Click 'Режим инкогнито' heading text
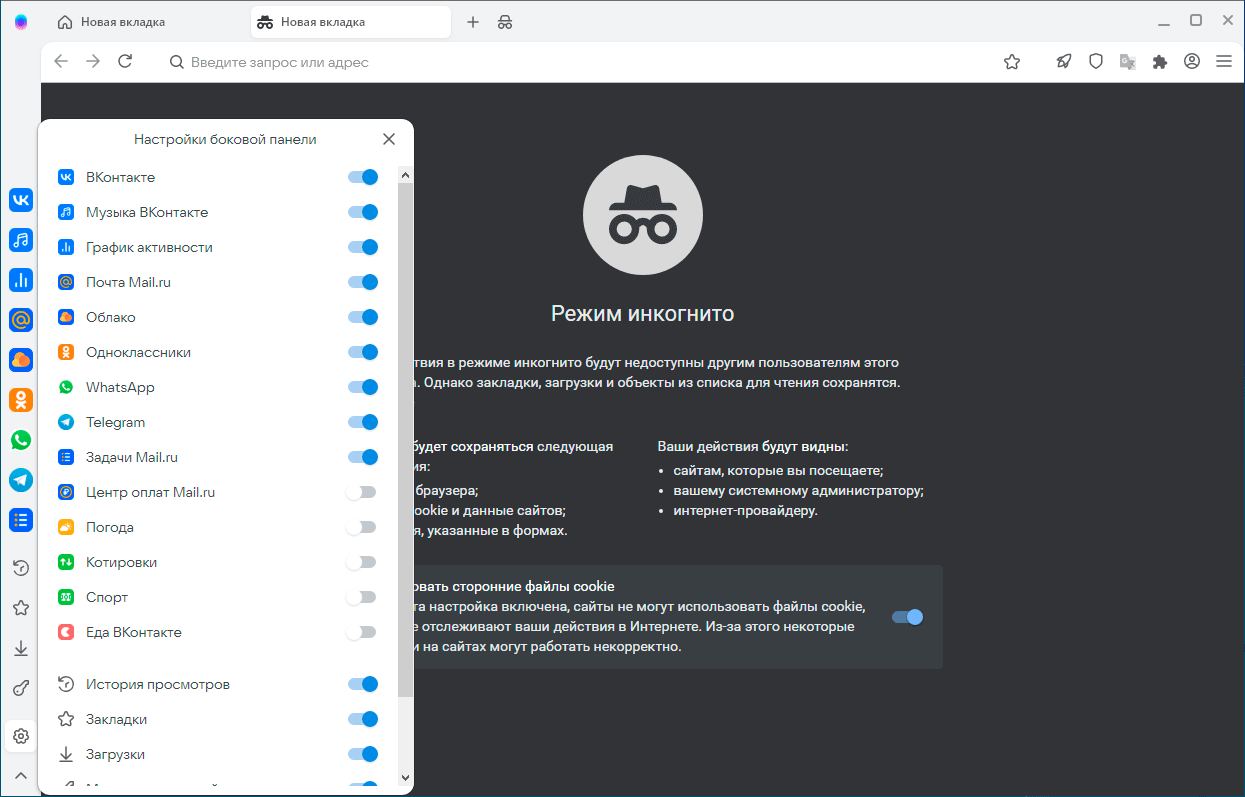 pyautogui.click(x=643, y=314)
